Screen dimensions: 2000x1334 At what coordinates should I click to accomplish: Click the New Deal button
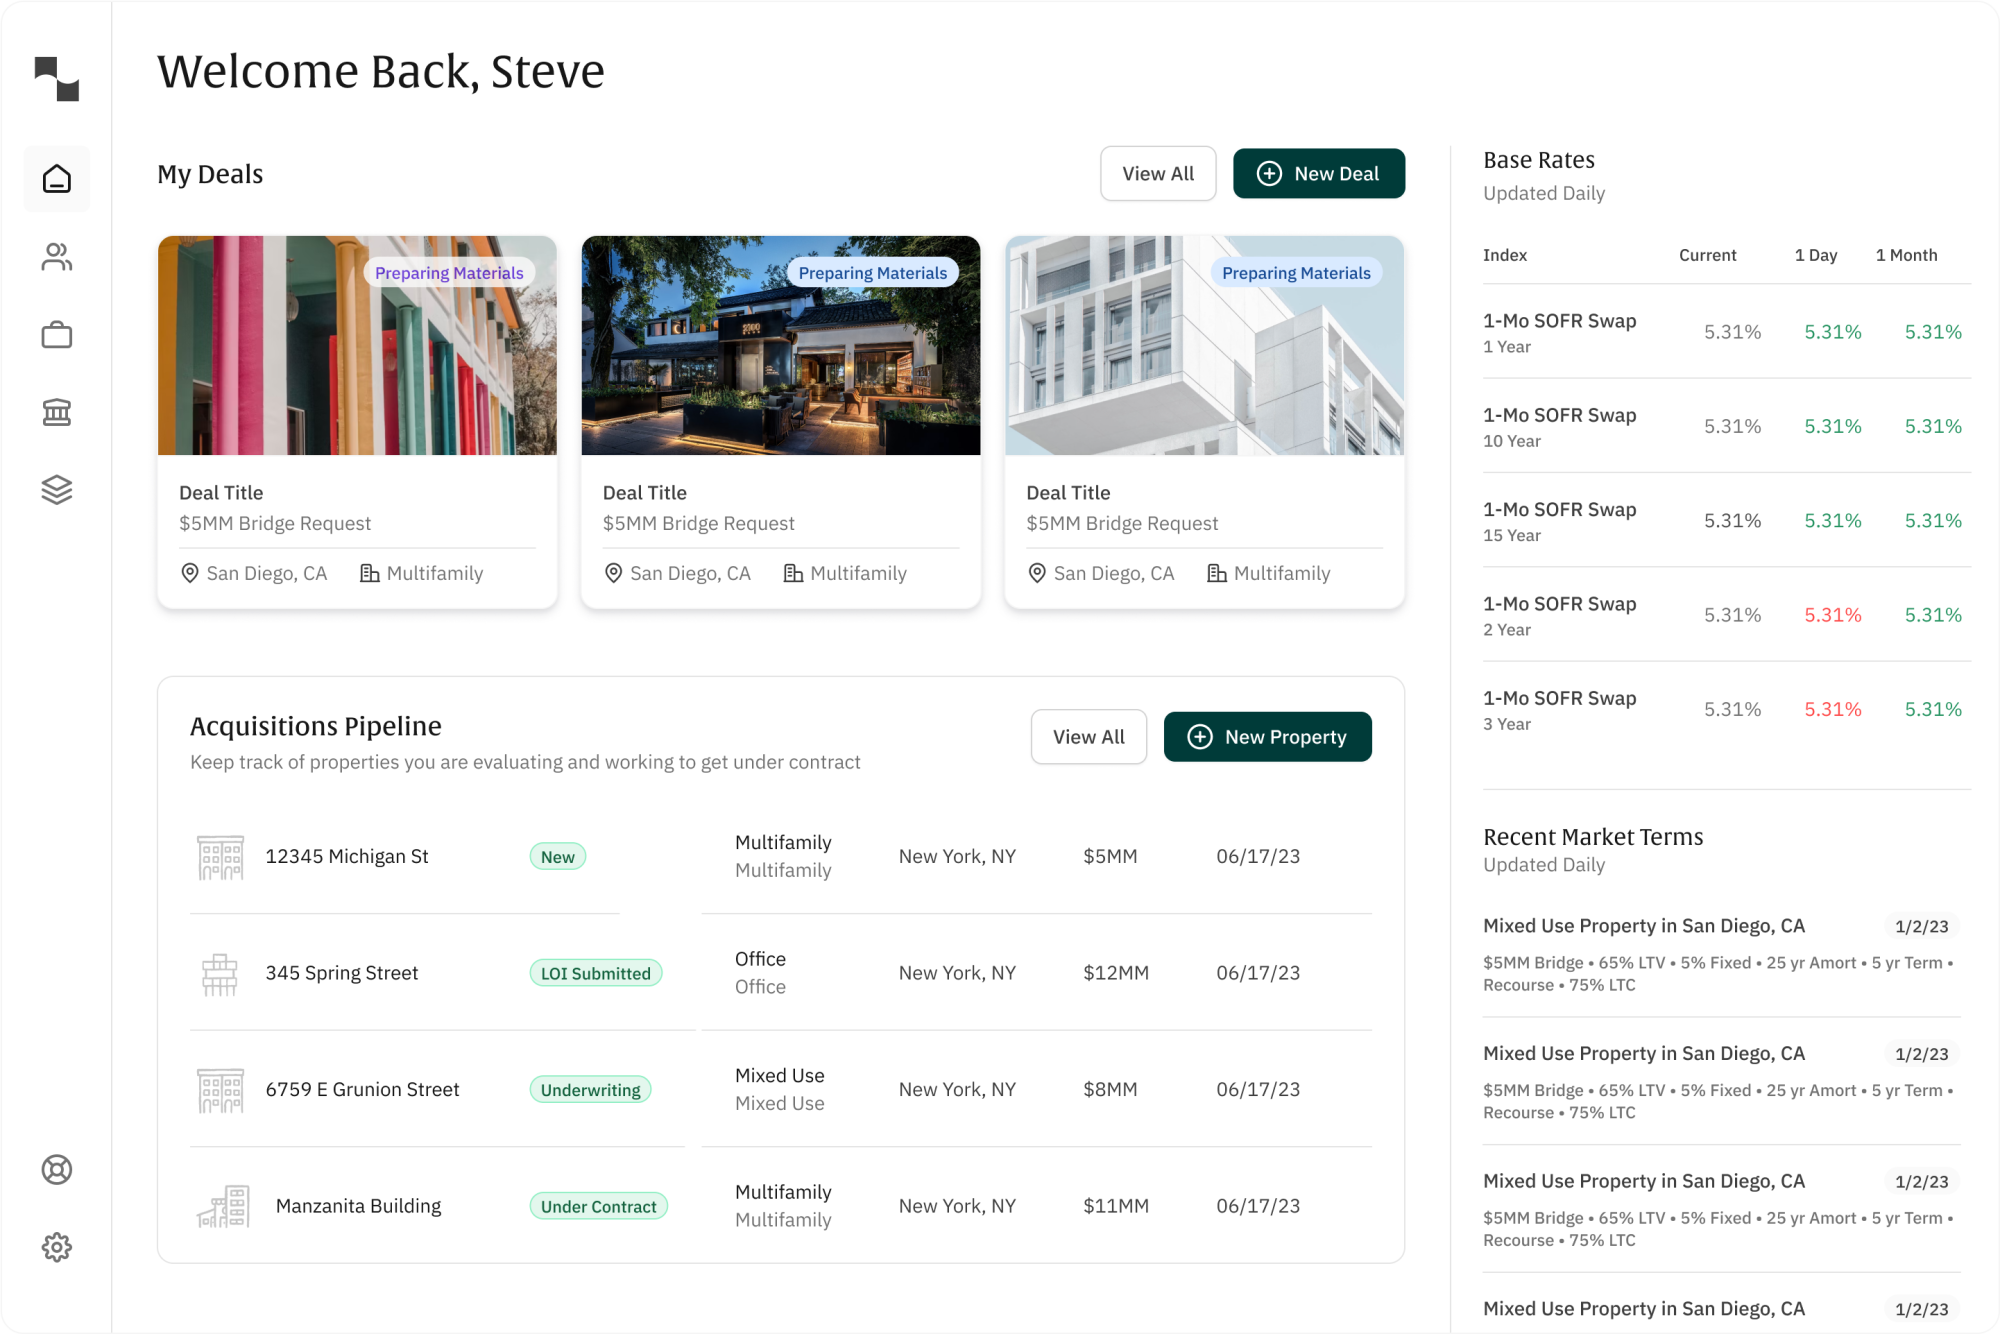[x=1318, y=174]
